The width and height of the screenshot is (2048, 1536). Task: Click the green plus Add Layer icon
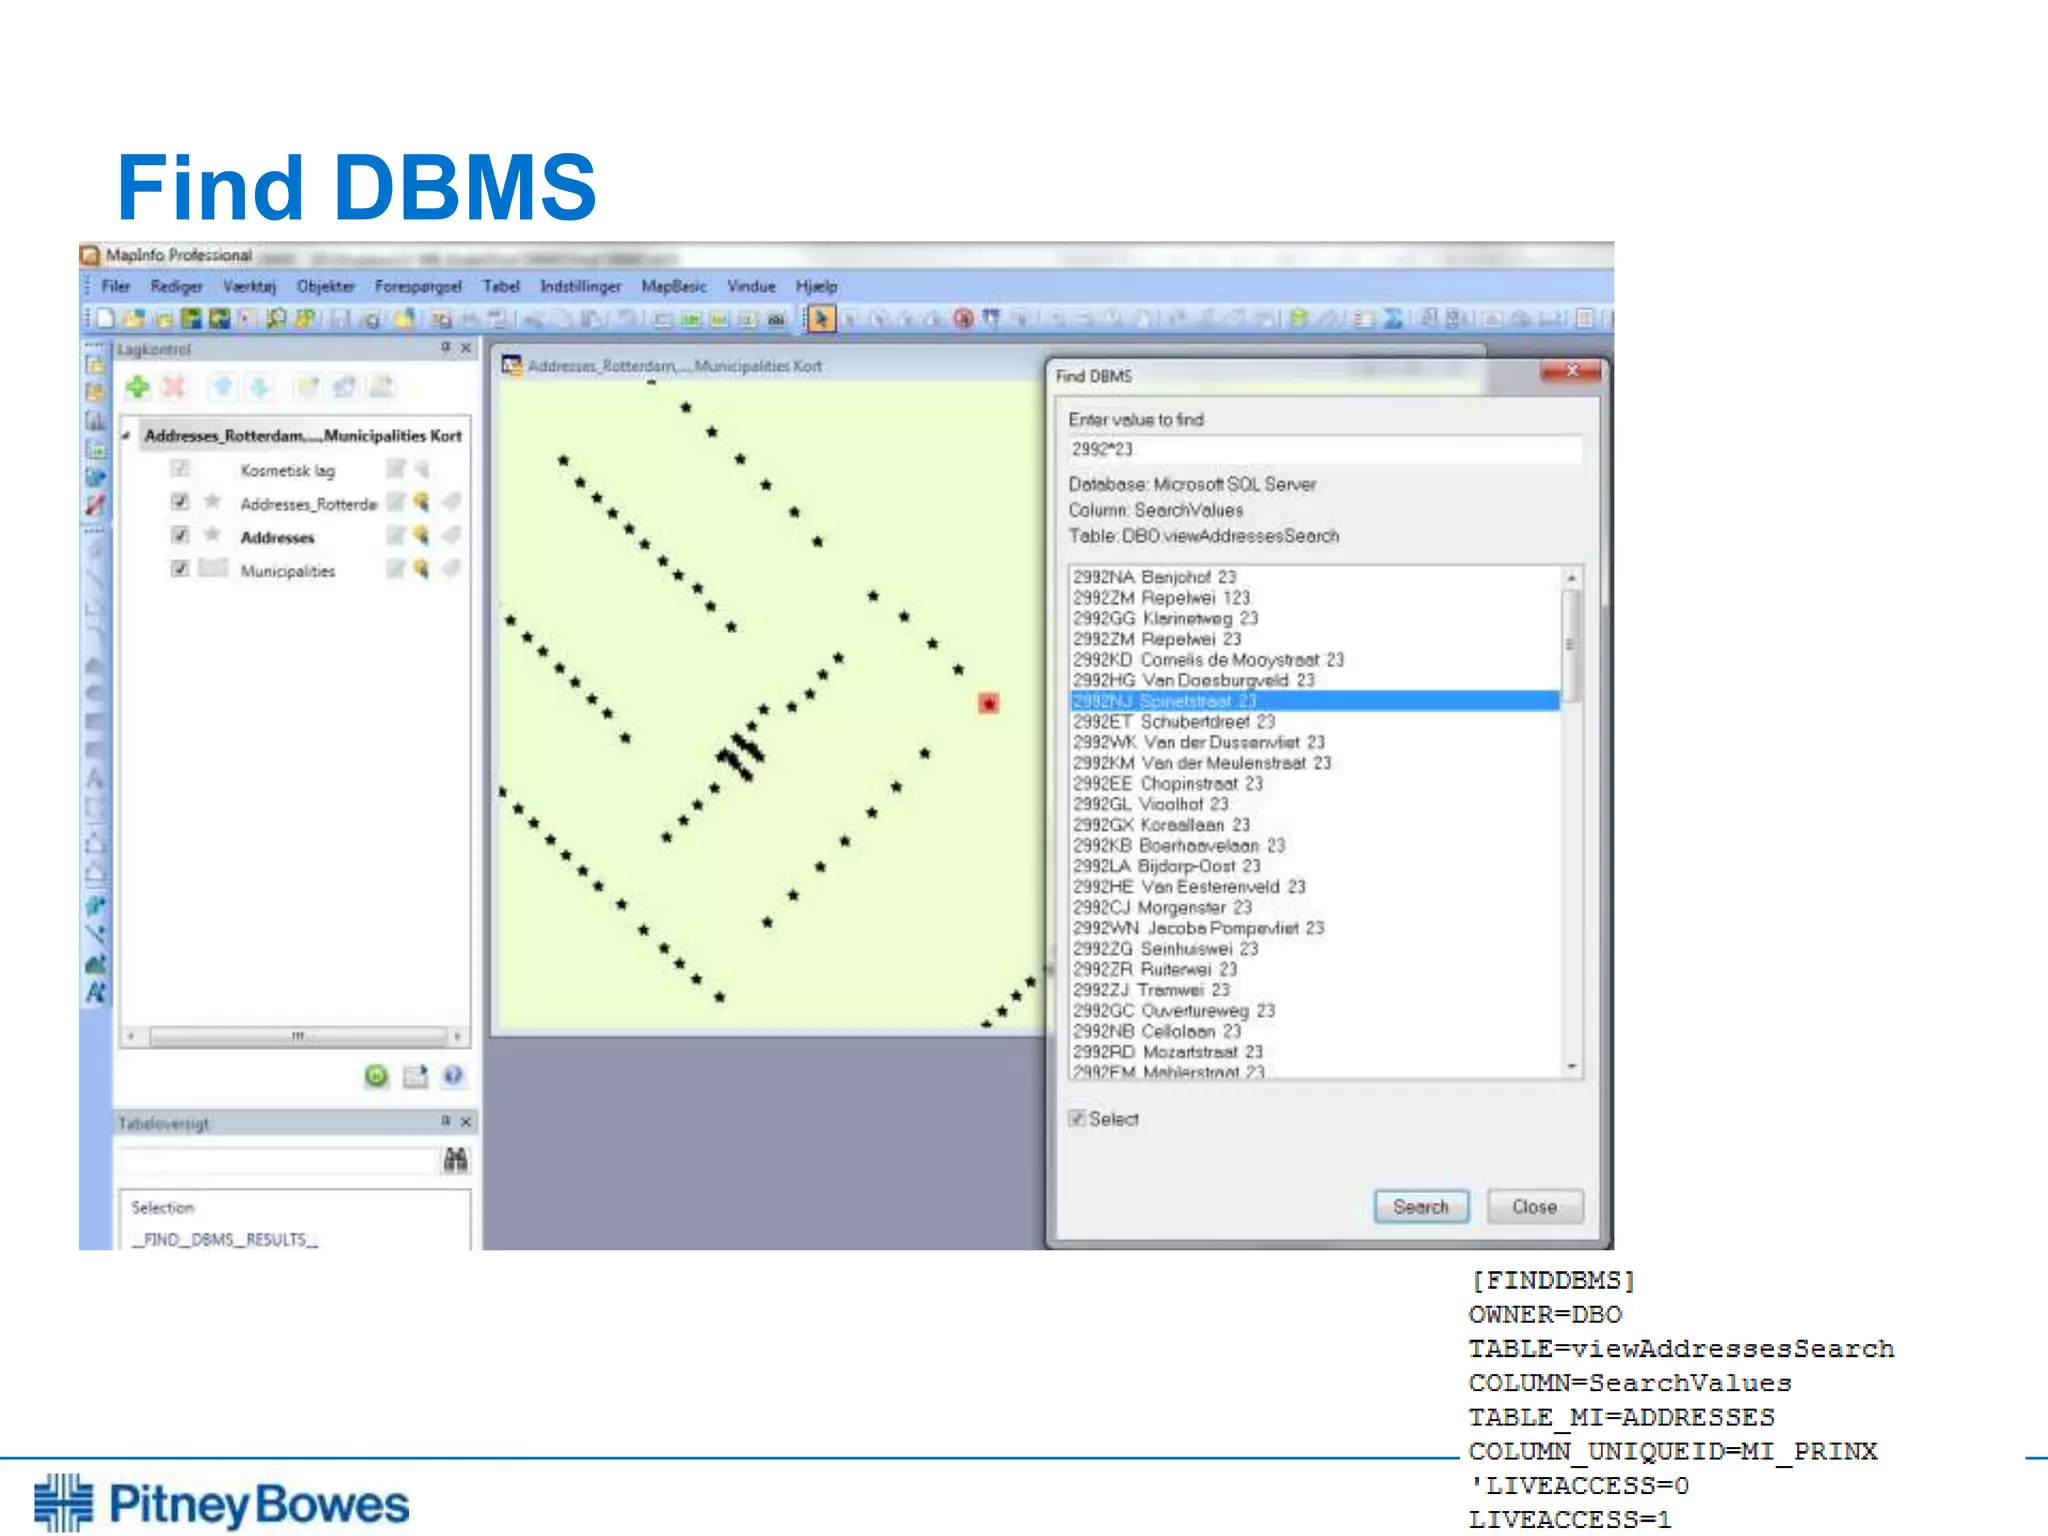click(138, 387)
